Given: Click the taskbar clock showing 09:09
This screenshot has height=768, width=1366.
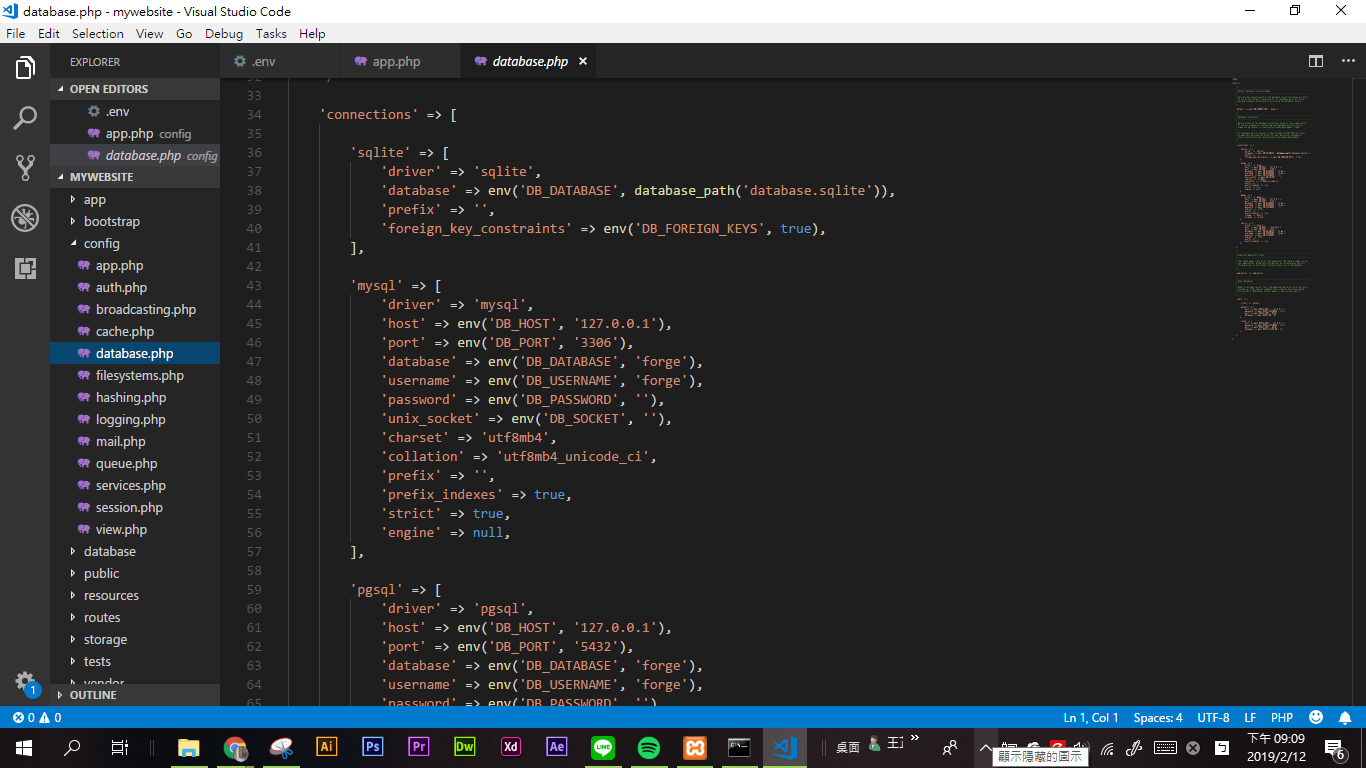Looking at the screenshot, I should (1277, 747).
